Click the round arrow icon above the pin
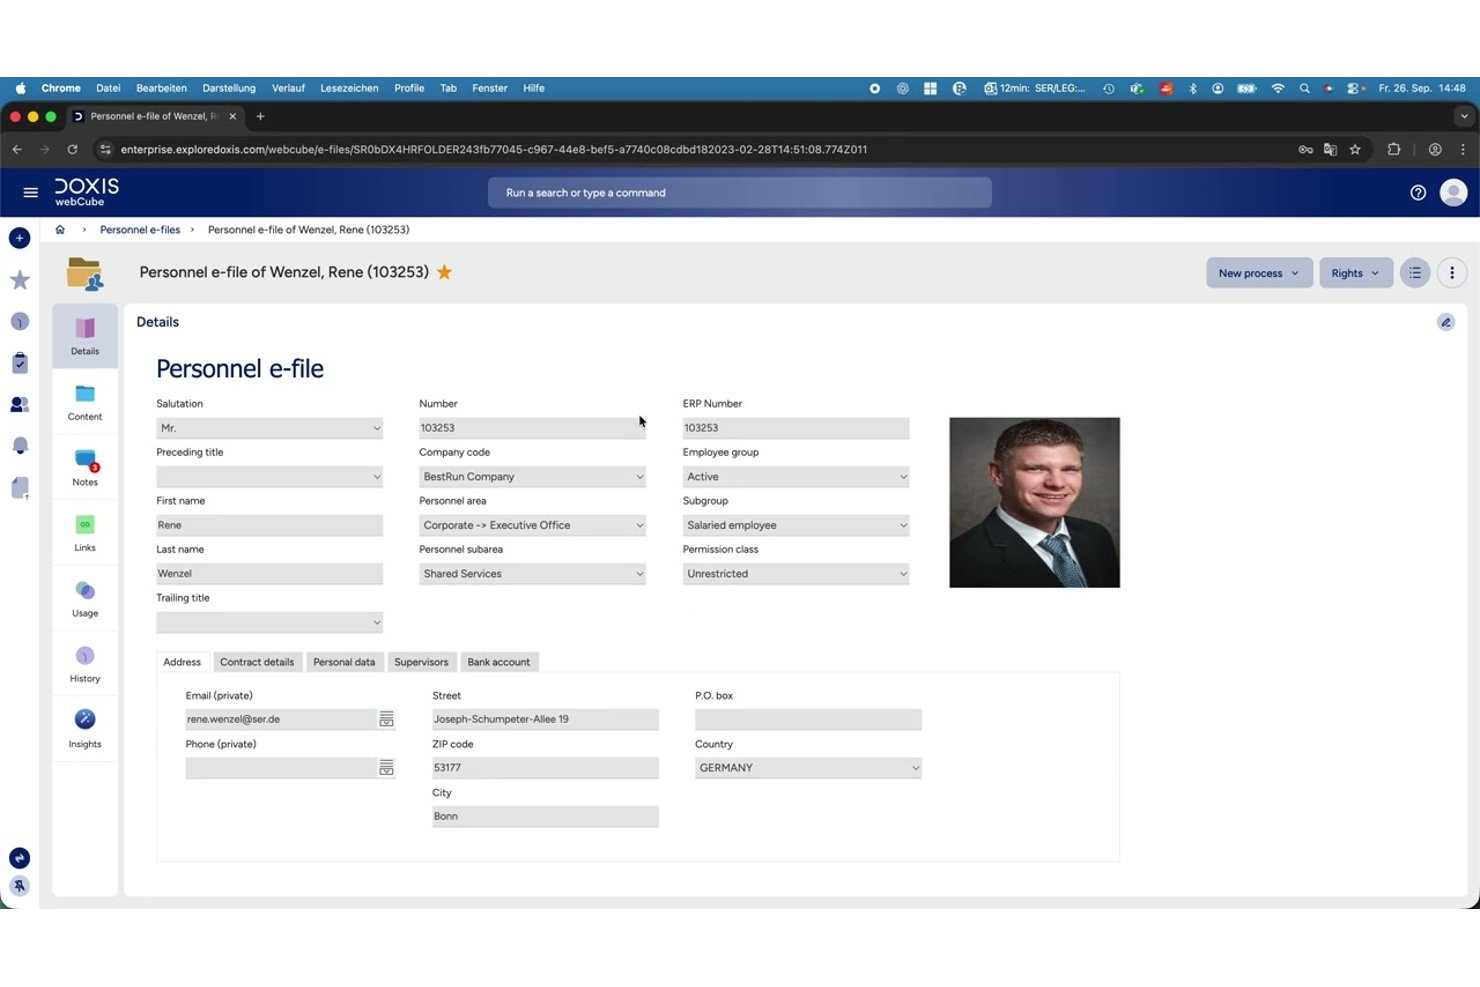 tap(19, 858)
